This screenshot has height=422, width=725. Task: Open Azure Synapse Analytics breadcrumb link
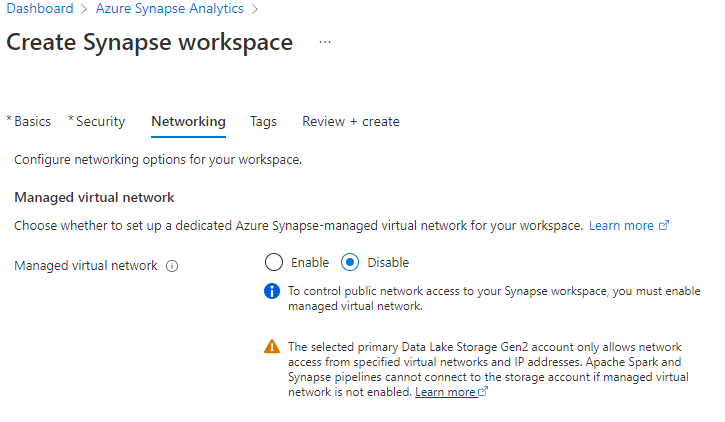170,8
